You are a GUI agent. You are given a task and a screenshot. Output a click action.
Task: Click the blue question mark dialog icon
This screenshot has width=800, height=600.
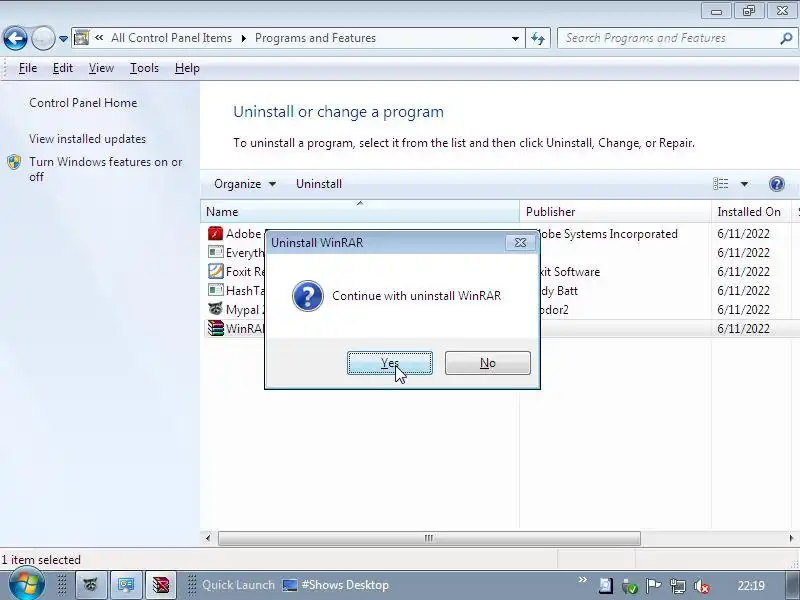(x=308, y=296)
